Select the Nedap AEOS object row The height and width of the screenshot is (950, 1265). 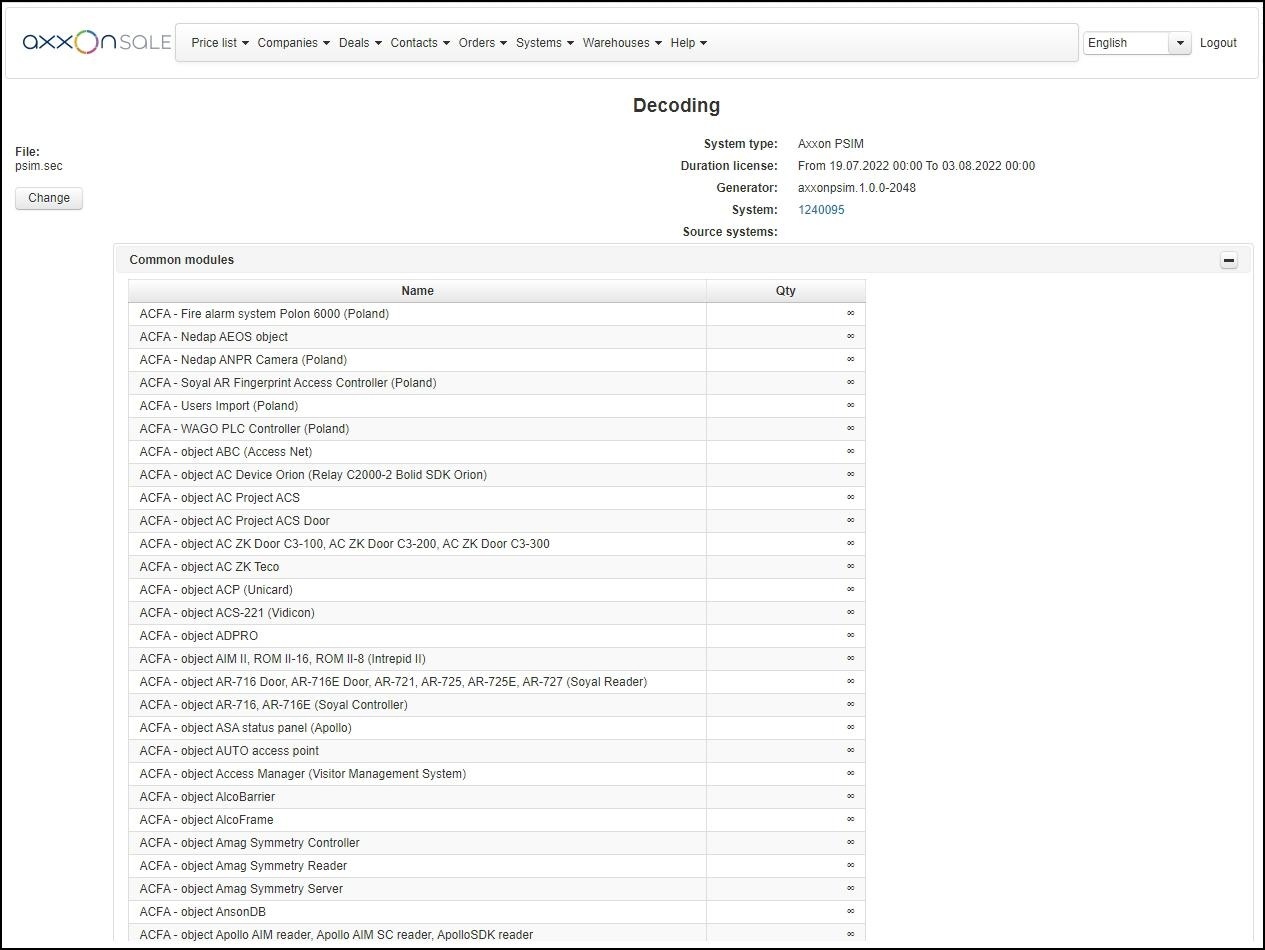point(497,337)
